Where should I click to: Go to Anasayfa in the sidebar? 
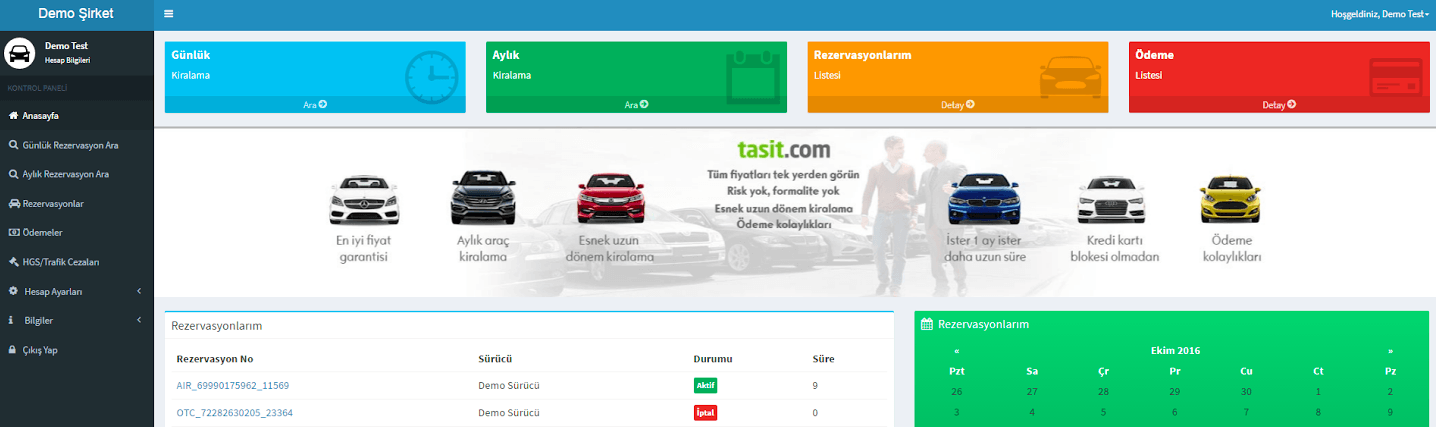pyautogui.click(x=40, y=115)
